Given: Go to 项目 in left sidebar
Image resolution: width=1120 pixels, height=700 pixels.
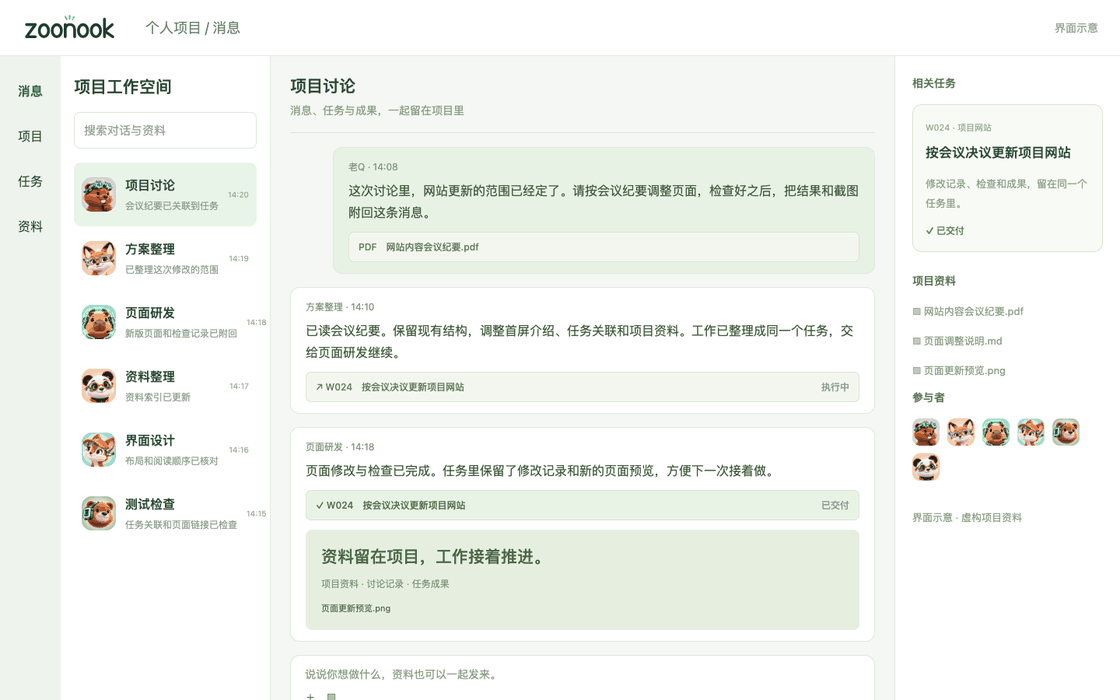Looking at the screenshot, I should [30, 136].
